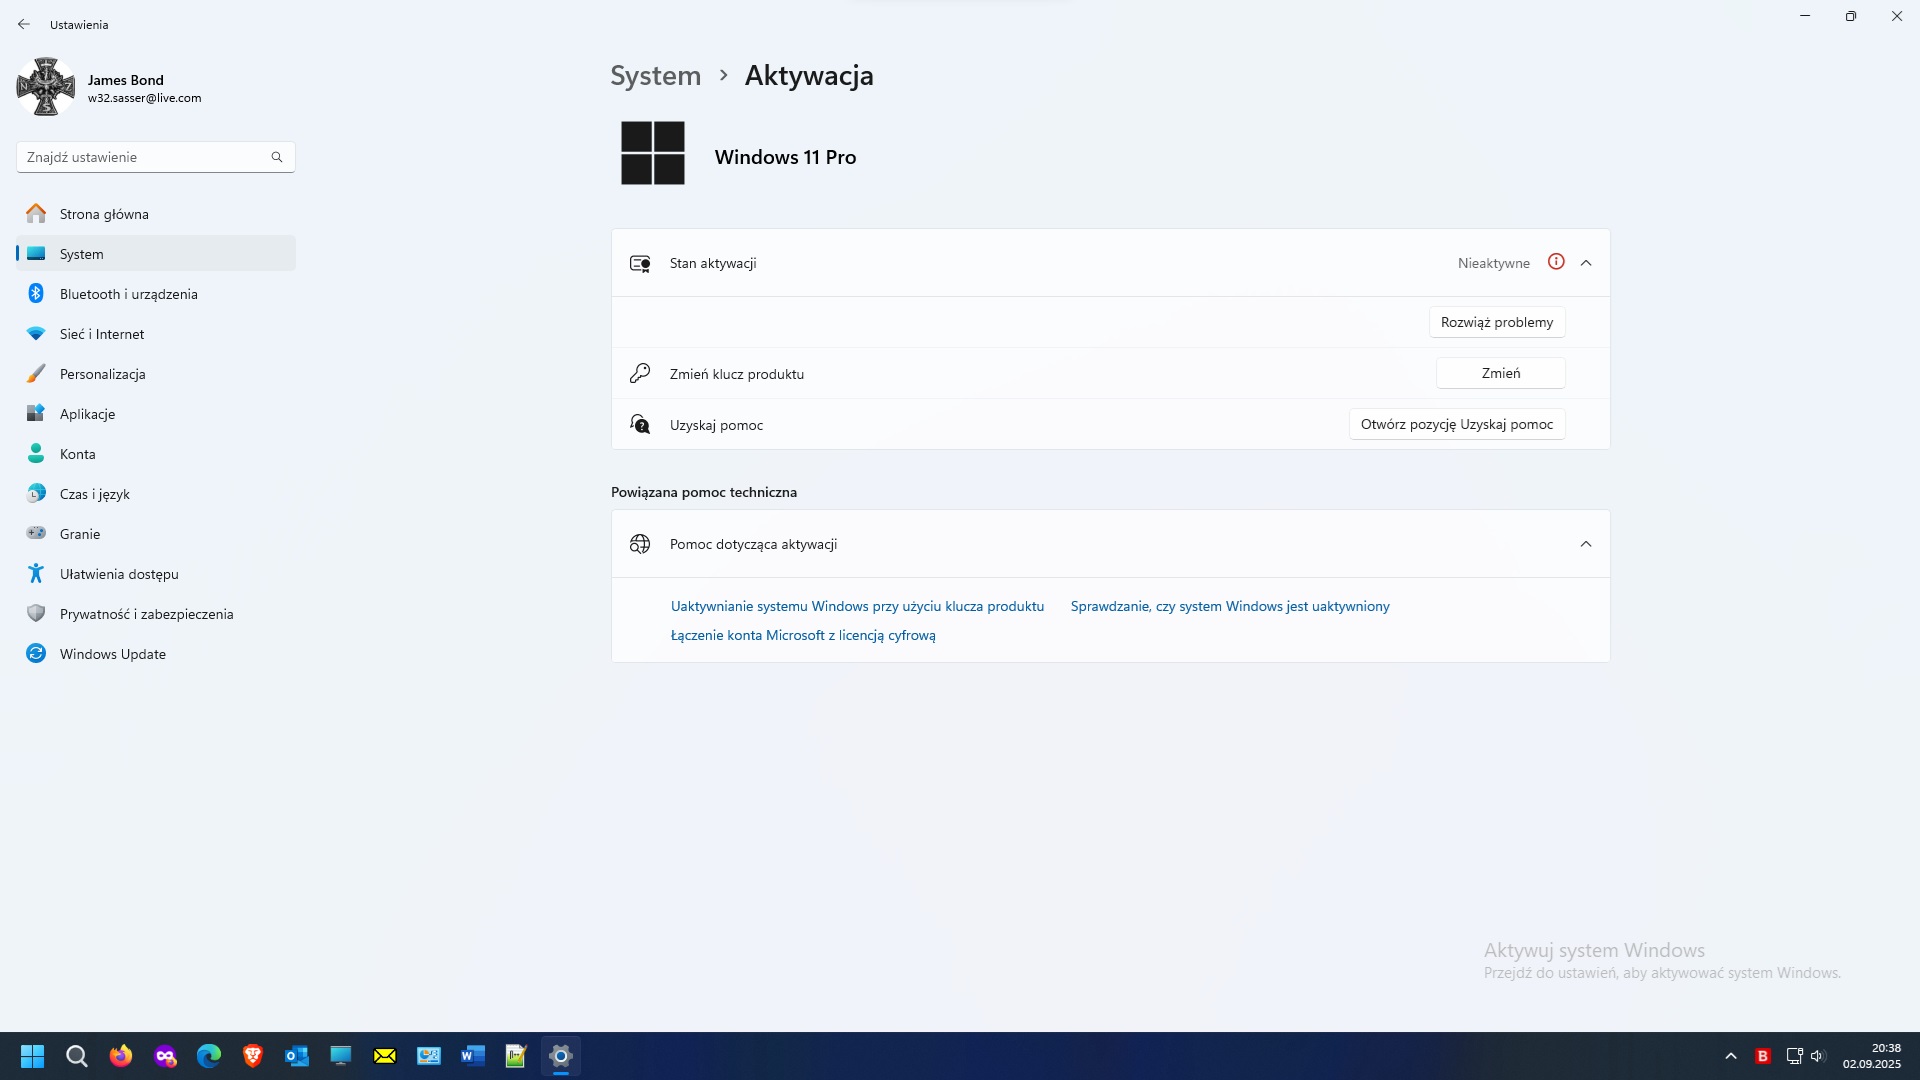Image resolution: width=1920 pixels, height=1080 pixels.
Task: Open the Aplikacje section
Action: tap(156, 414)
